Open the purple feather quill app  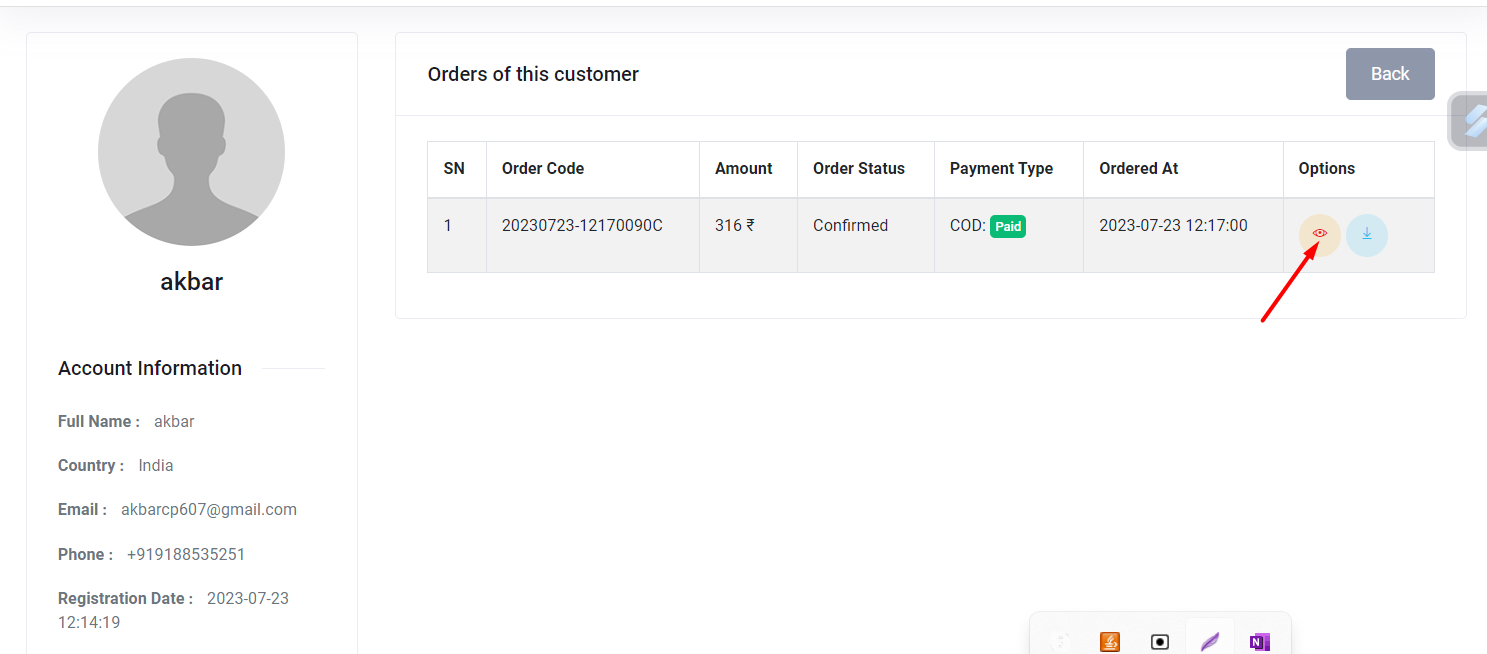[1210, 641]
